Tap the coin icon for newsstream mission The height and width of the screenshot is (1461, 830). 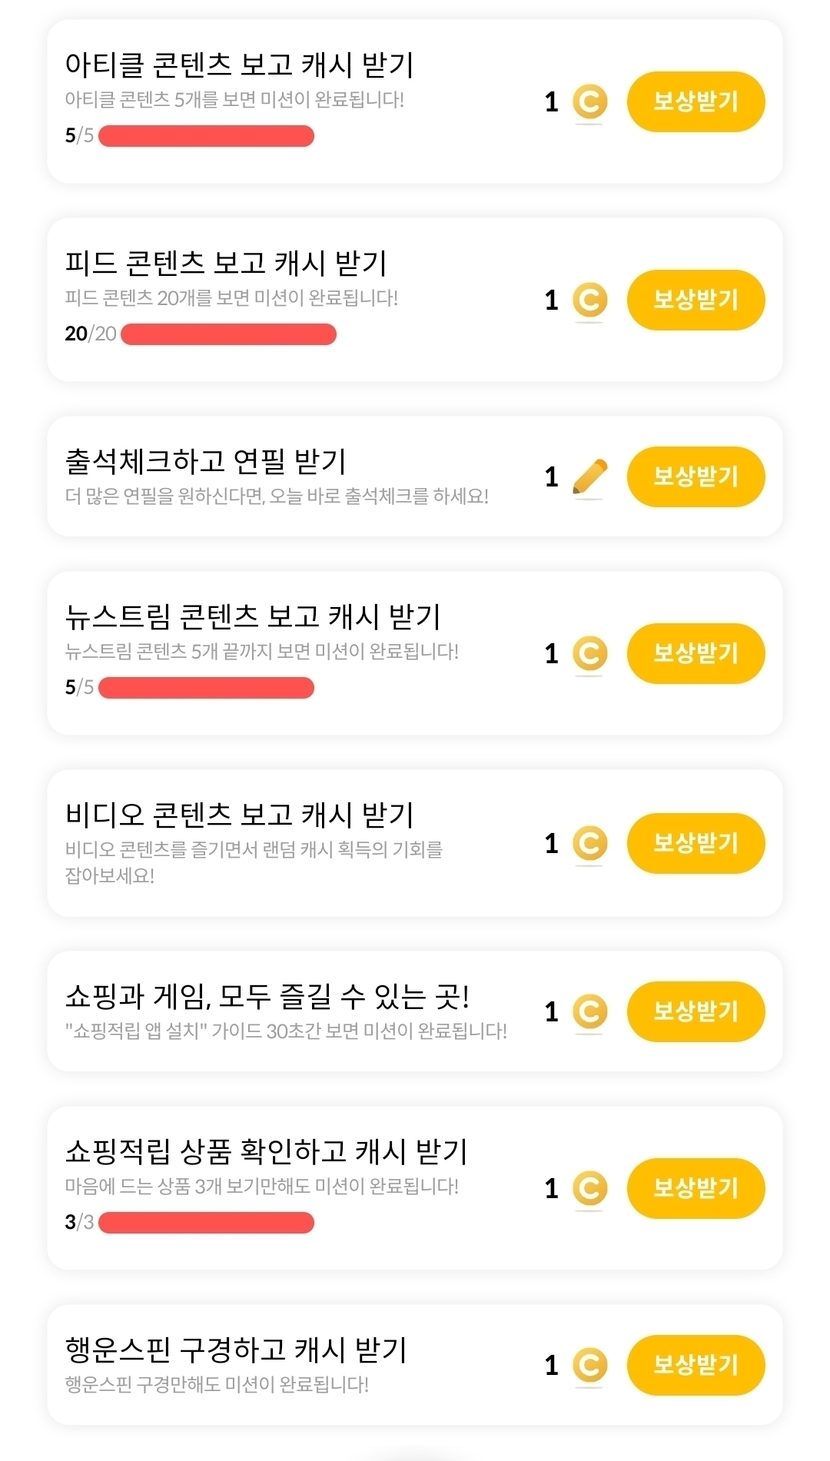pyautogui.click(x=590, y=654)
